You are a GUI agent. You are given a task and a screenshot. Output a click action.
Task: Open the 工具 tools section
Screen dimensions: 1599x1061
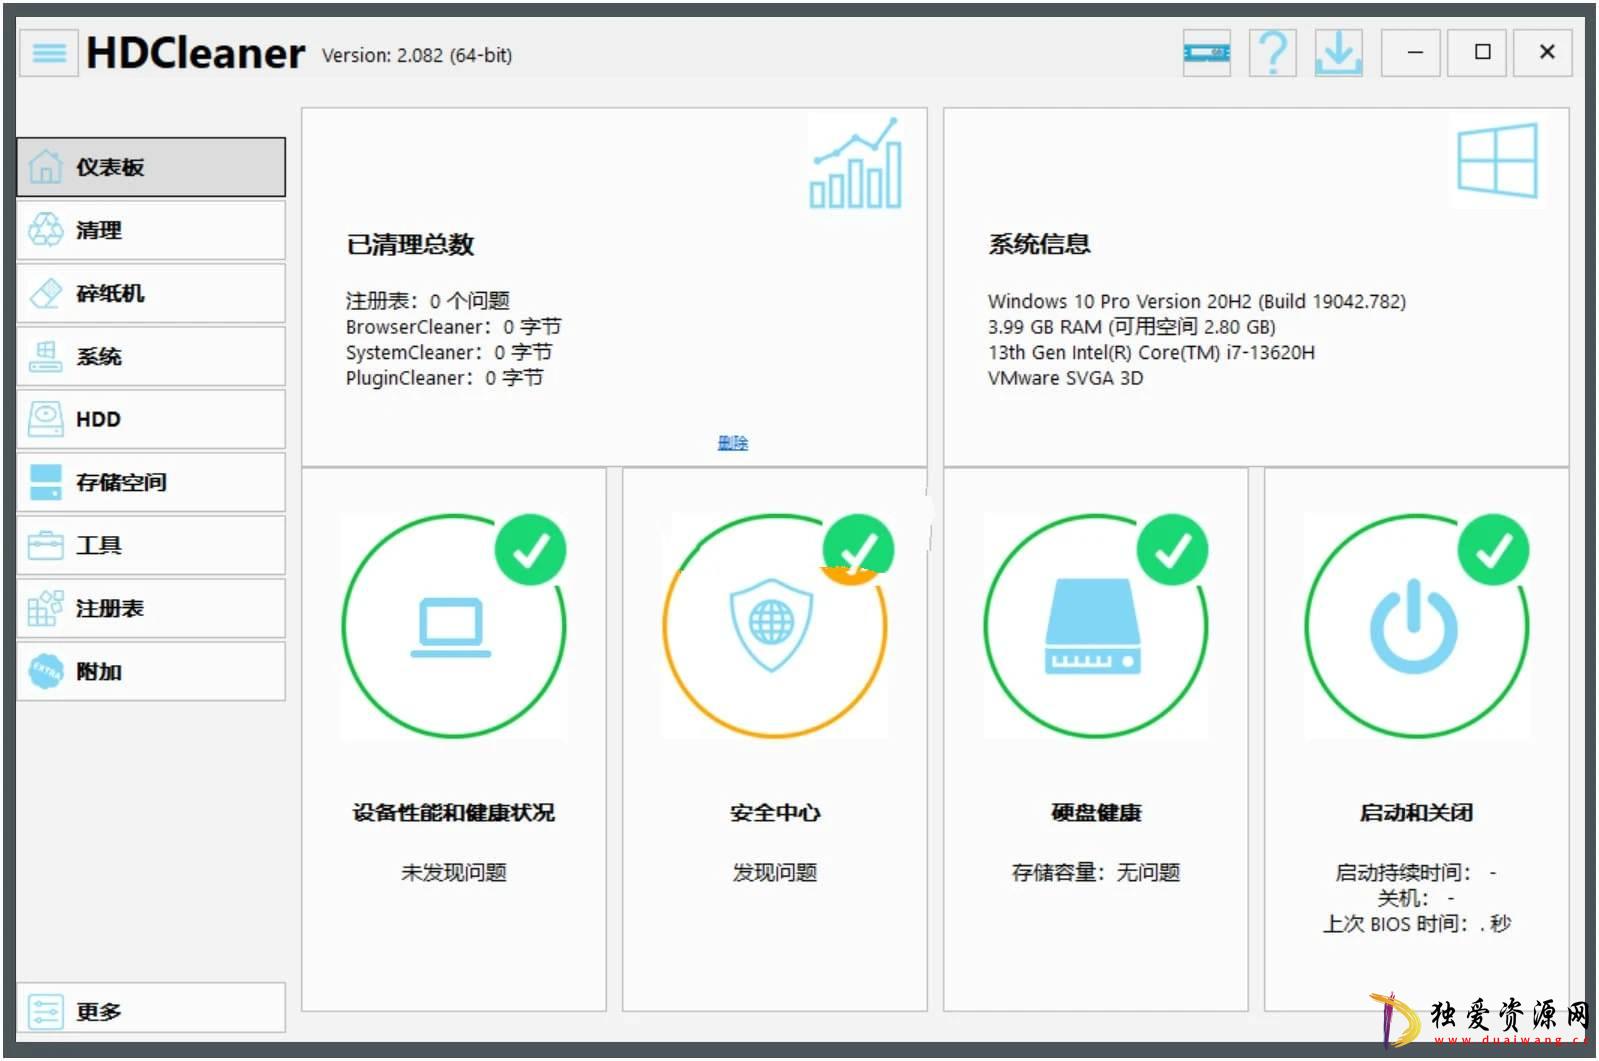pos(151,545)
